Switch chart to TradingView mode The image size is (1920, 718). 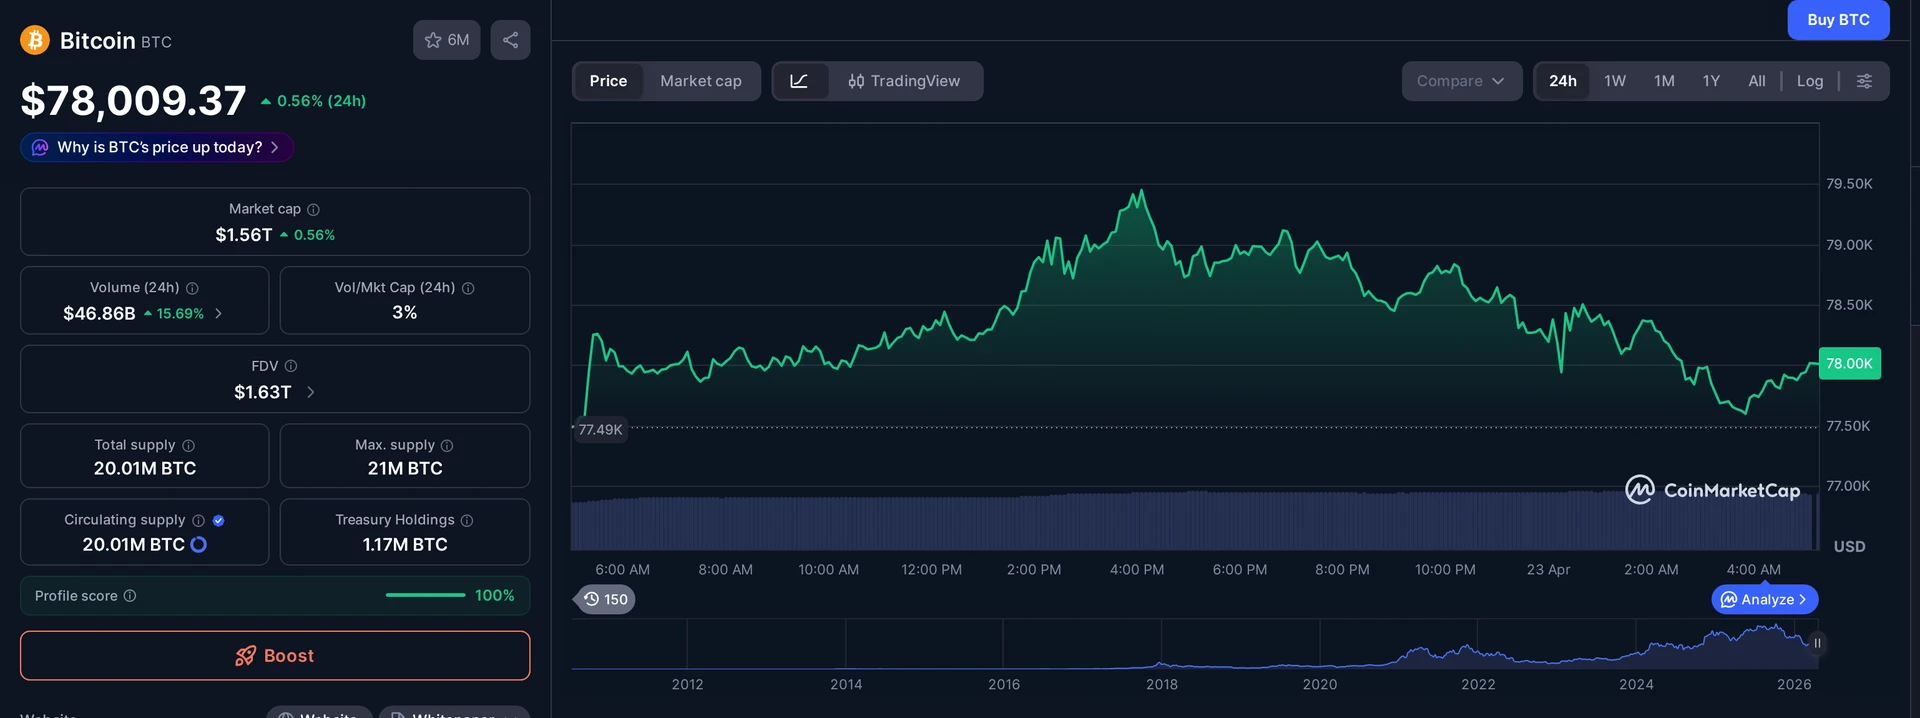904,81
